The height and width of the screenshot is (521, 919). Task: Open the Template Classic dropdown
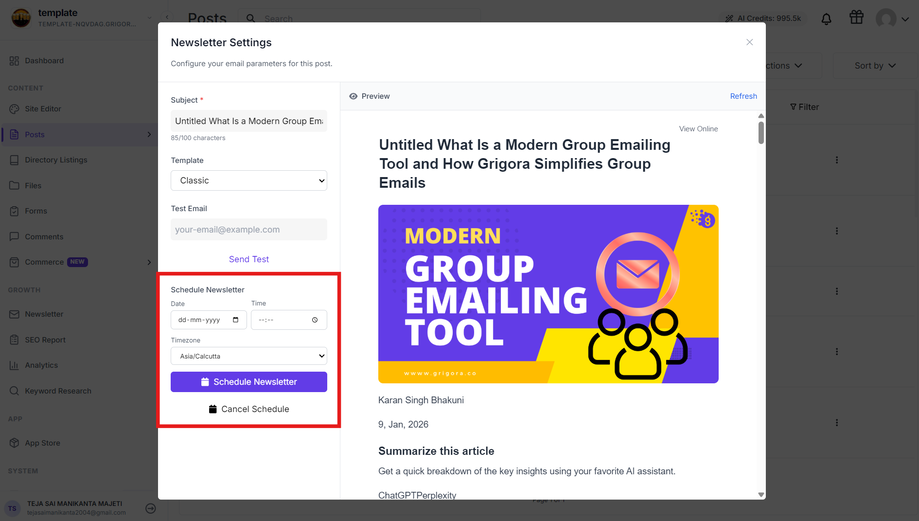click(x=249, y=181)
